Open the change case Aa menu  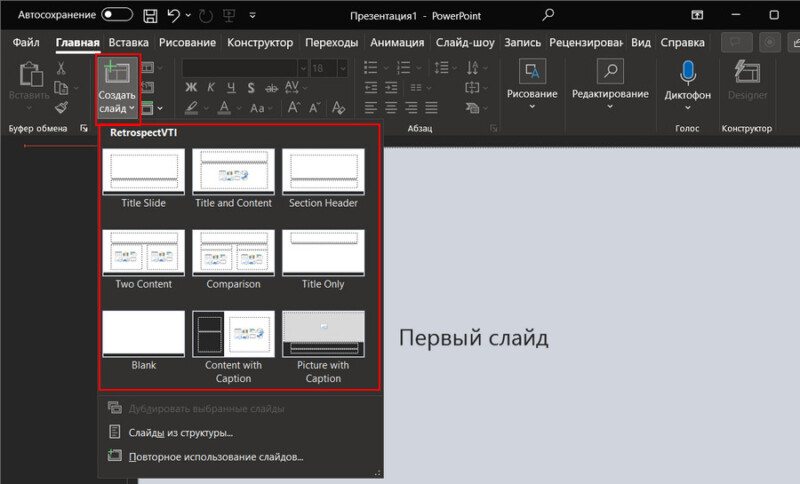coord(257,108)
